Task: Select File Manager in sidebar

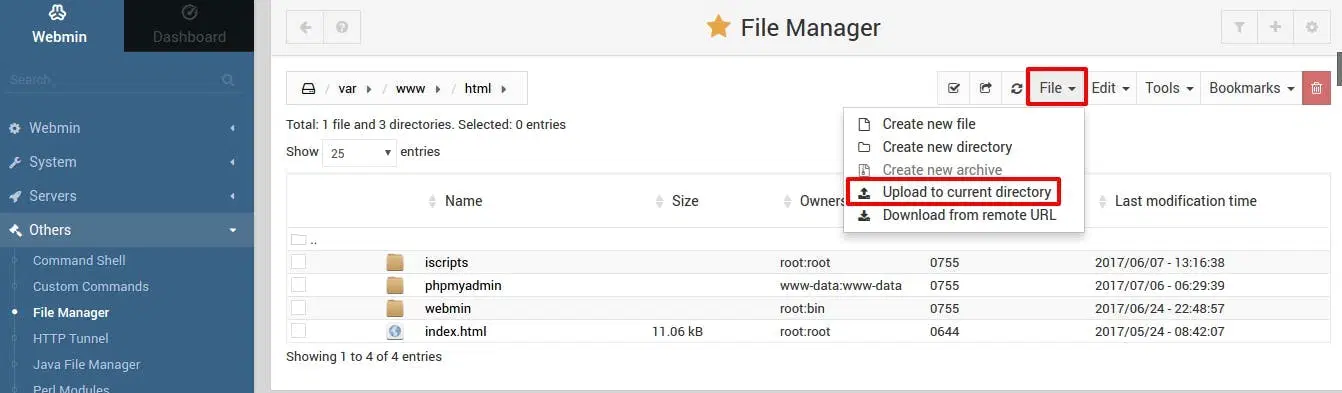Action: pos(71,313)
